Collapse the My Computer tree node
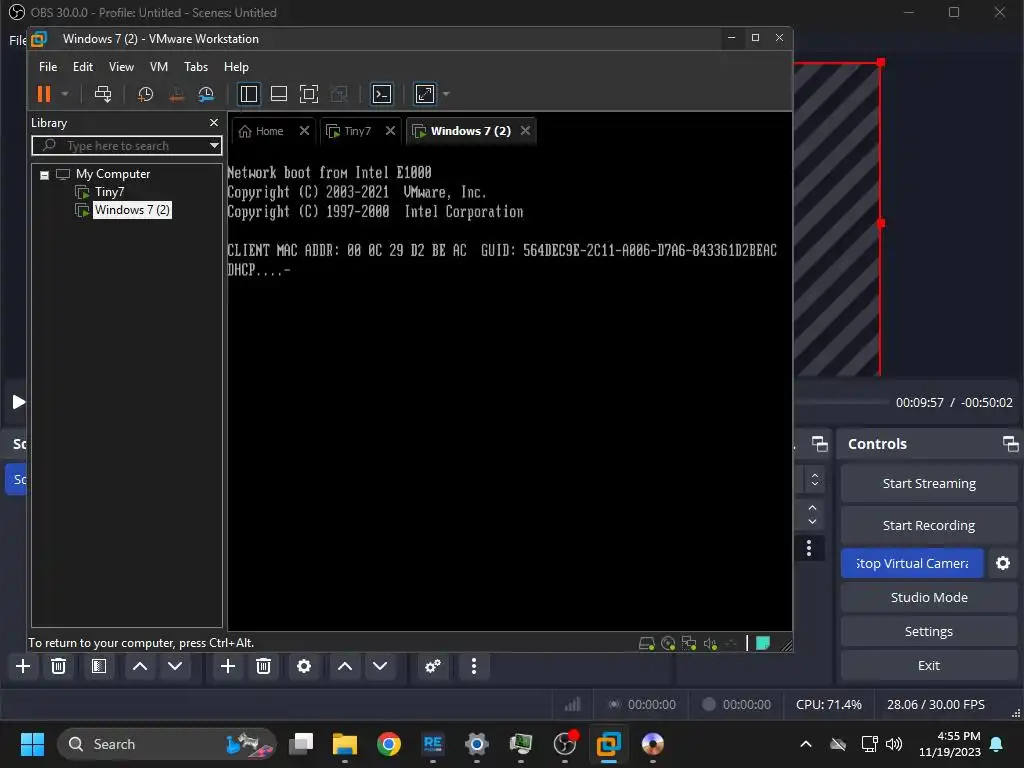 [x=44, y=174]
